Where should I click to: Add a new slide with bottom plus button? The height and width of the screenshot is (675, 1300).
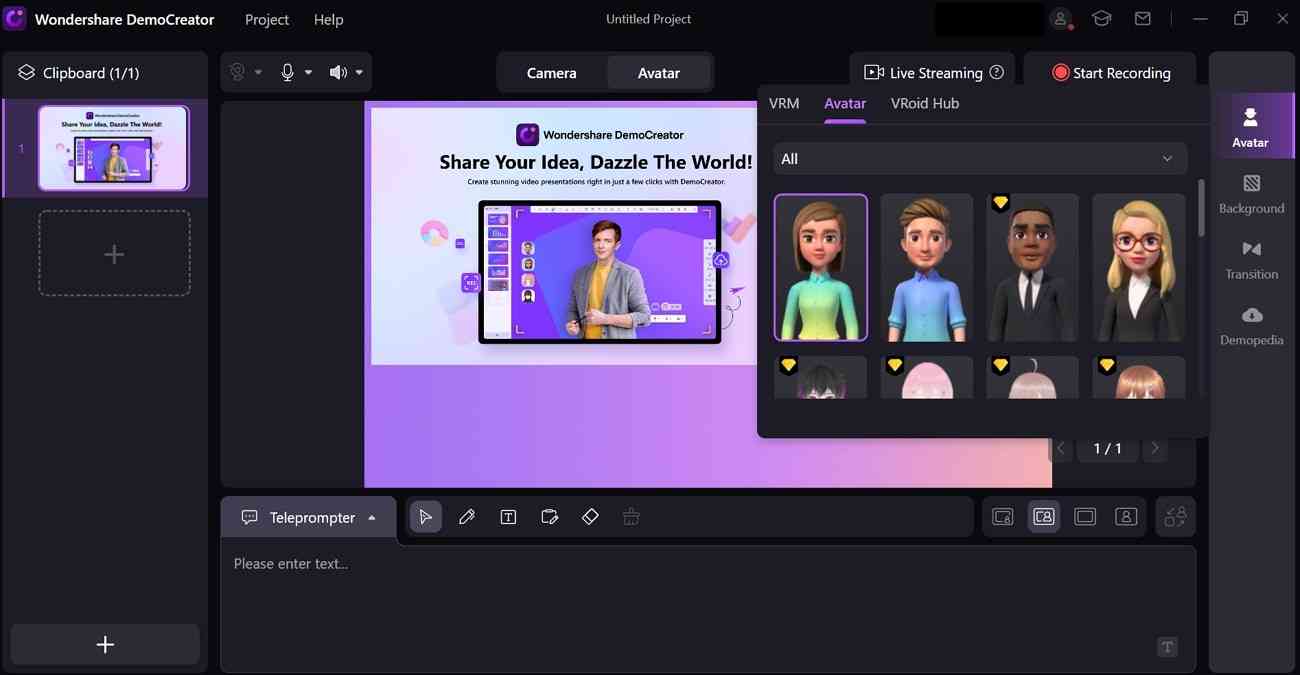click(105, 645)
